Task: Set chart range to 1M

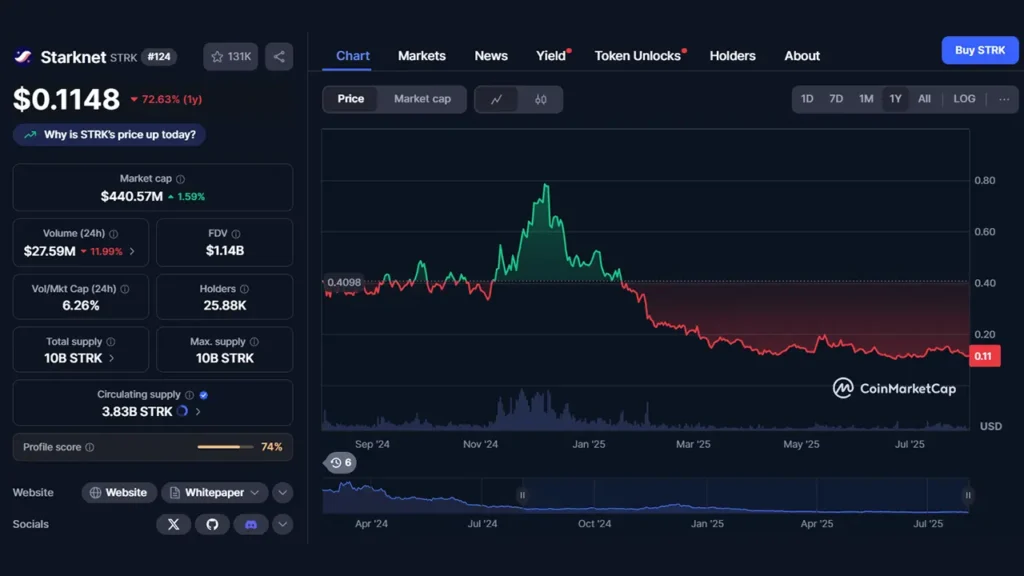Action: pos(866,99)
